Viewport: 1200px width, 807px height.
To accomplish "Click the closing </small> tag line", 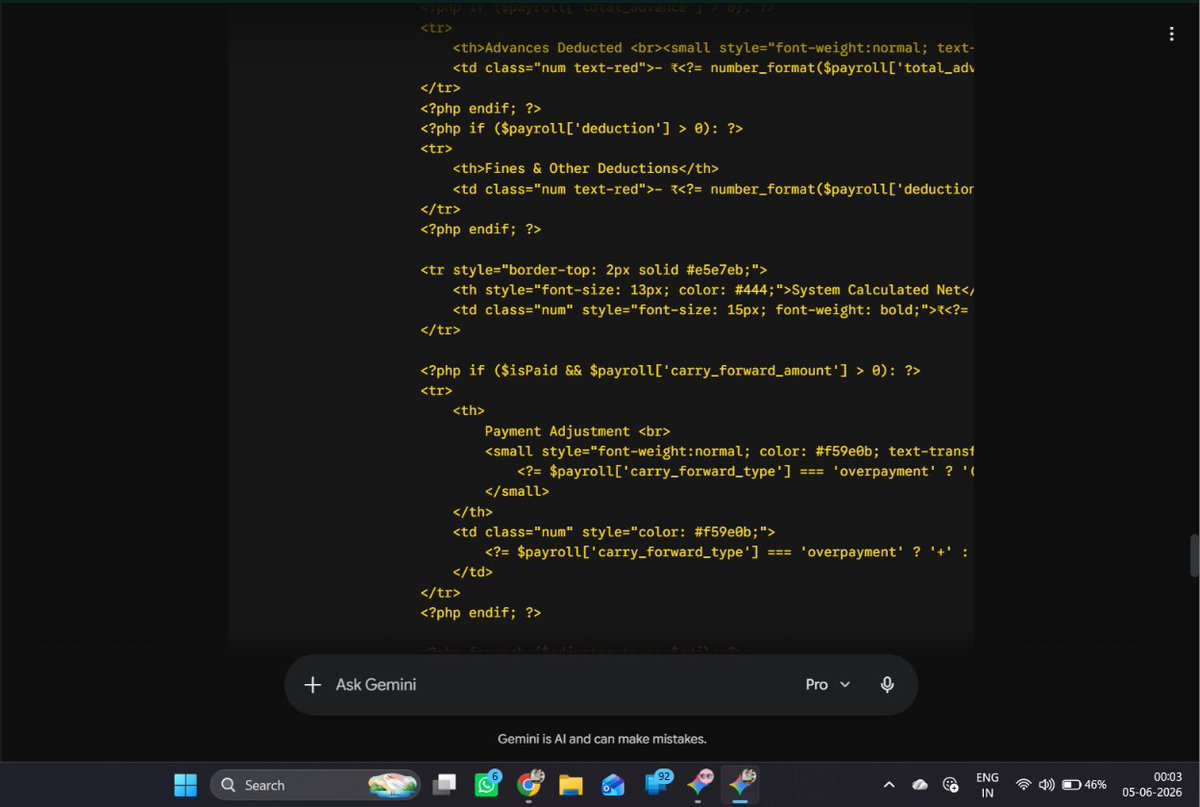I will point(517,491).
